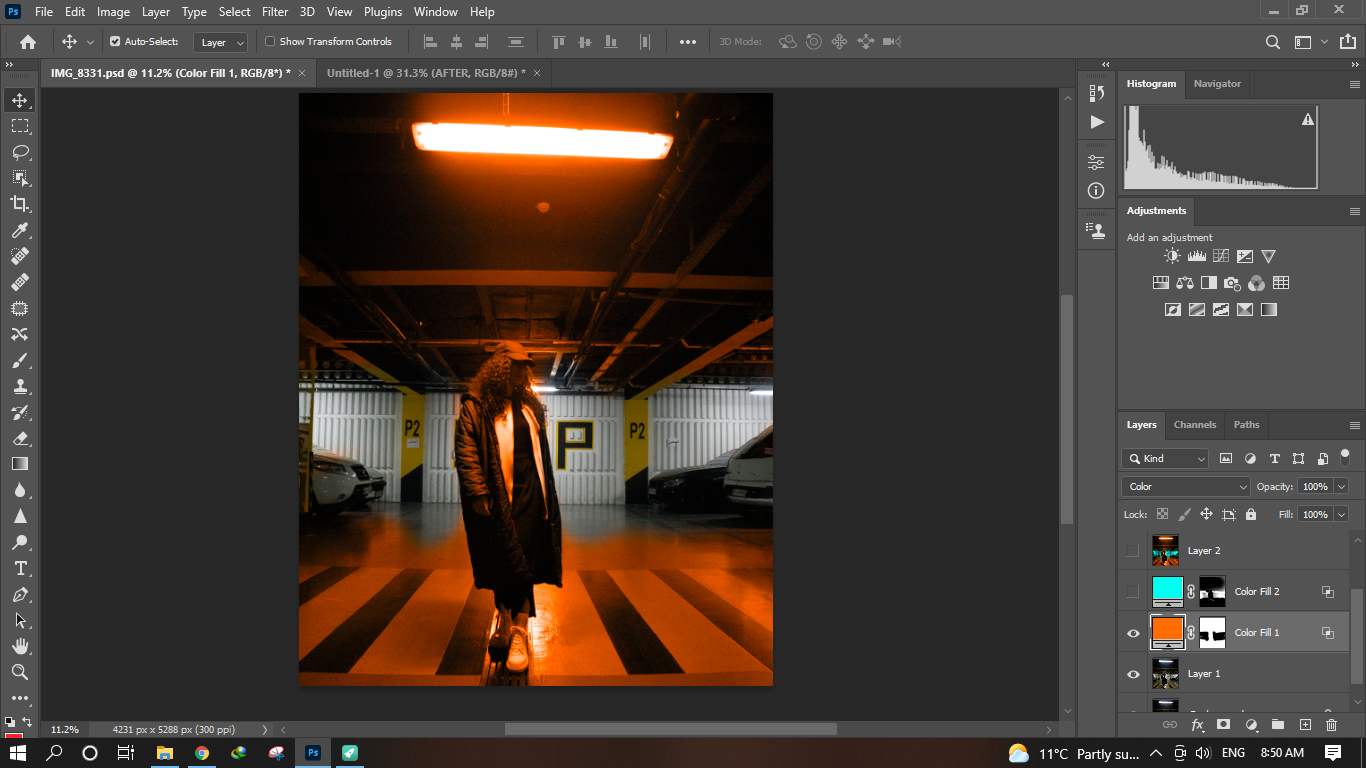Open the search magnifier icon
1366x768 pixels.
(x=1272, y=42)
